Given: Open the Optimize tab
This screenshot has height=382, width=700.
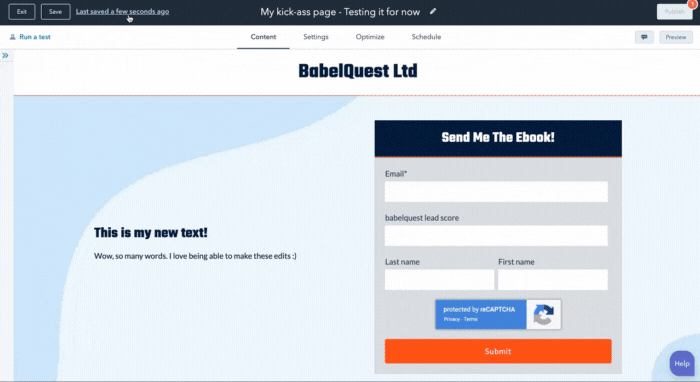Looking at the screenshot, I should [x=370, y=37].
